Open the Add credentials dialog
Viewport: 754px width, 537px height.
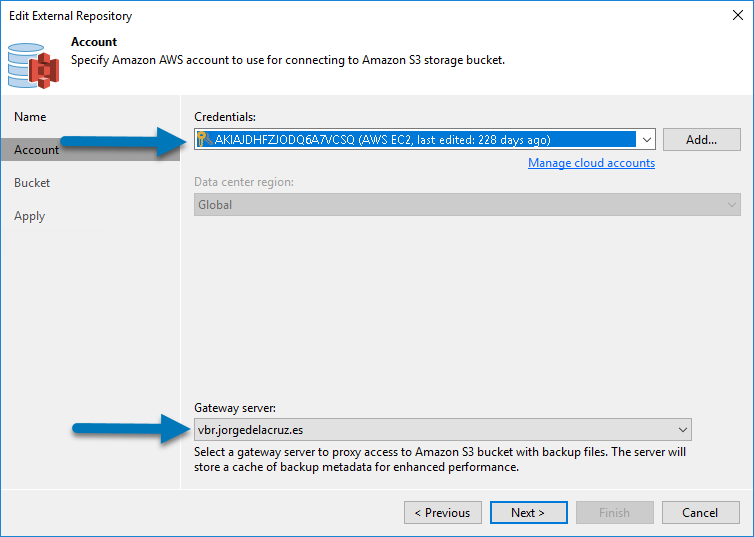[x=702, y=139]
